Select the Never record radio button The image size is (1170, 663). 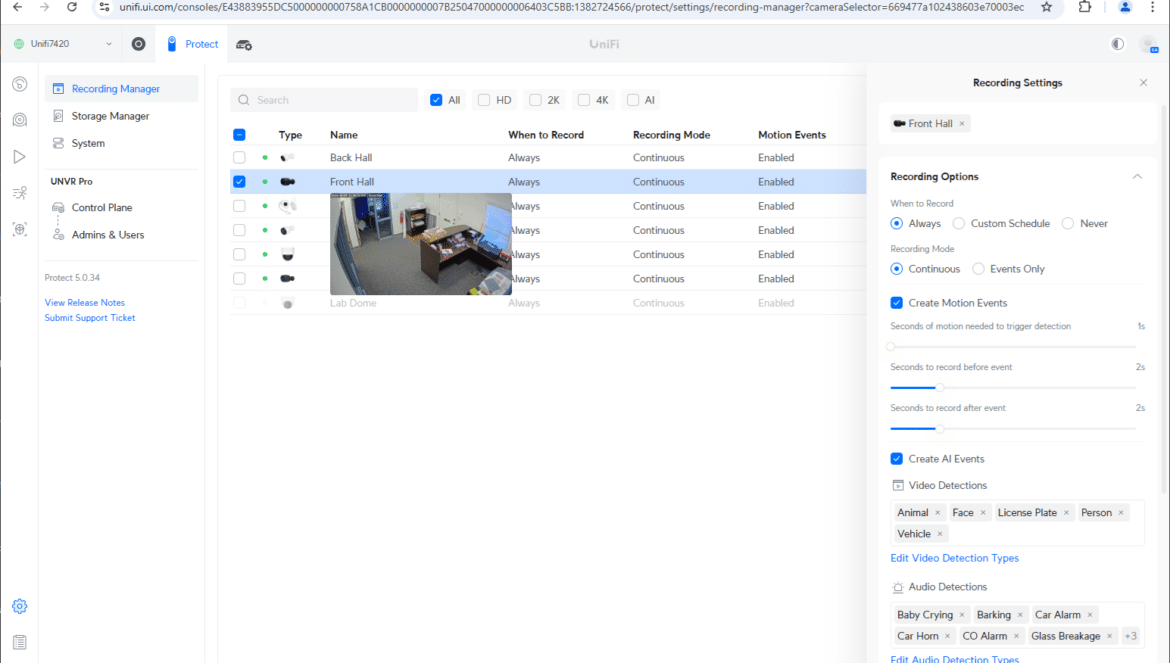(1068, 224)
